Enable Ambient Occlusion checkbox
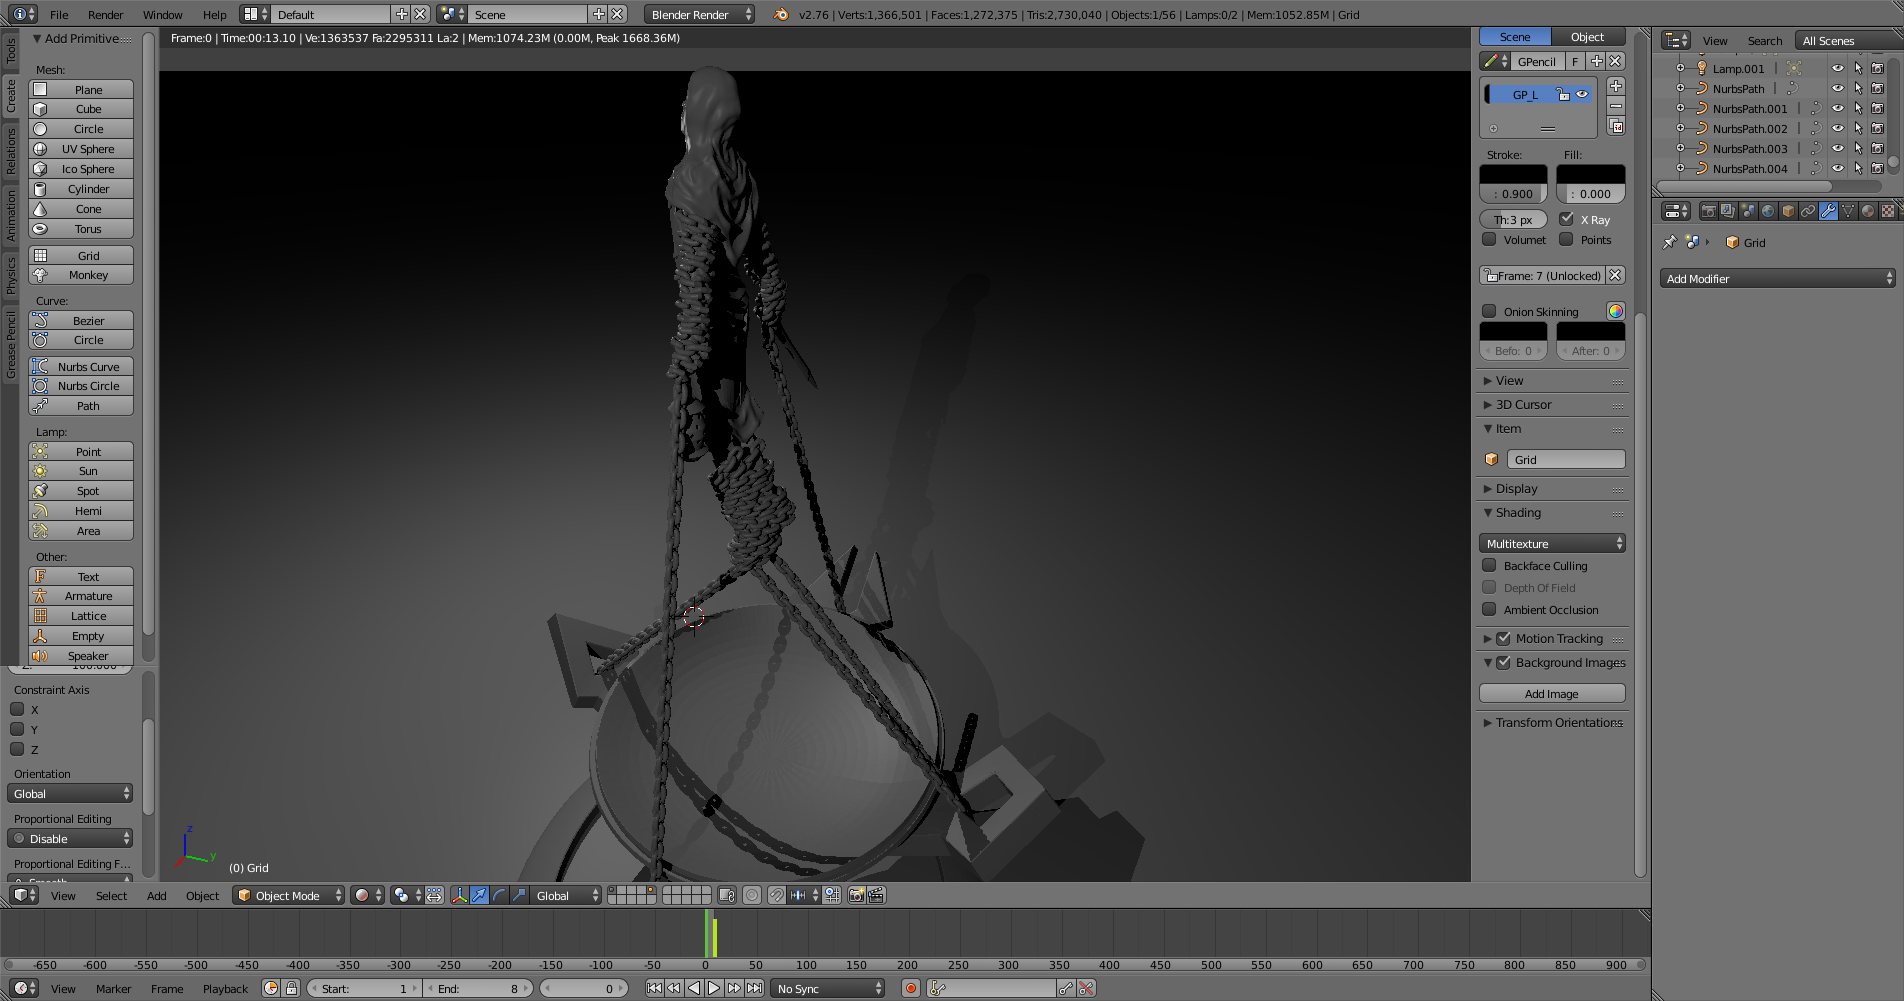Viewport: 1904px width, 1001px height. tap(1489, 609)
